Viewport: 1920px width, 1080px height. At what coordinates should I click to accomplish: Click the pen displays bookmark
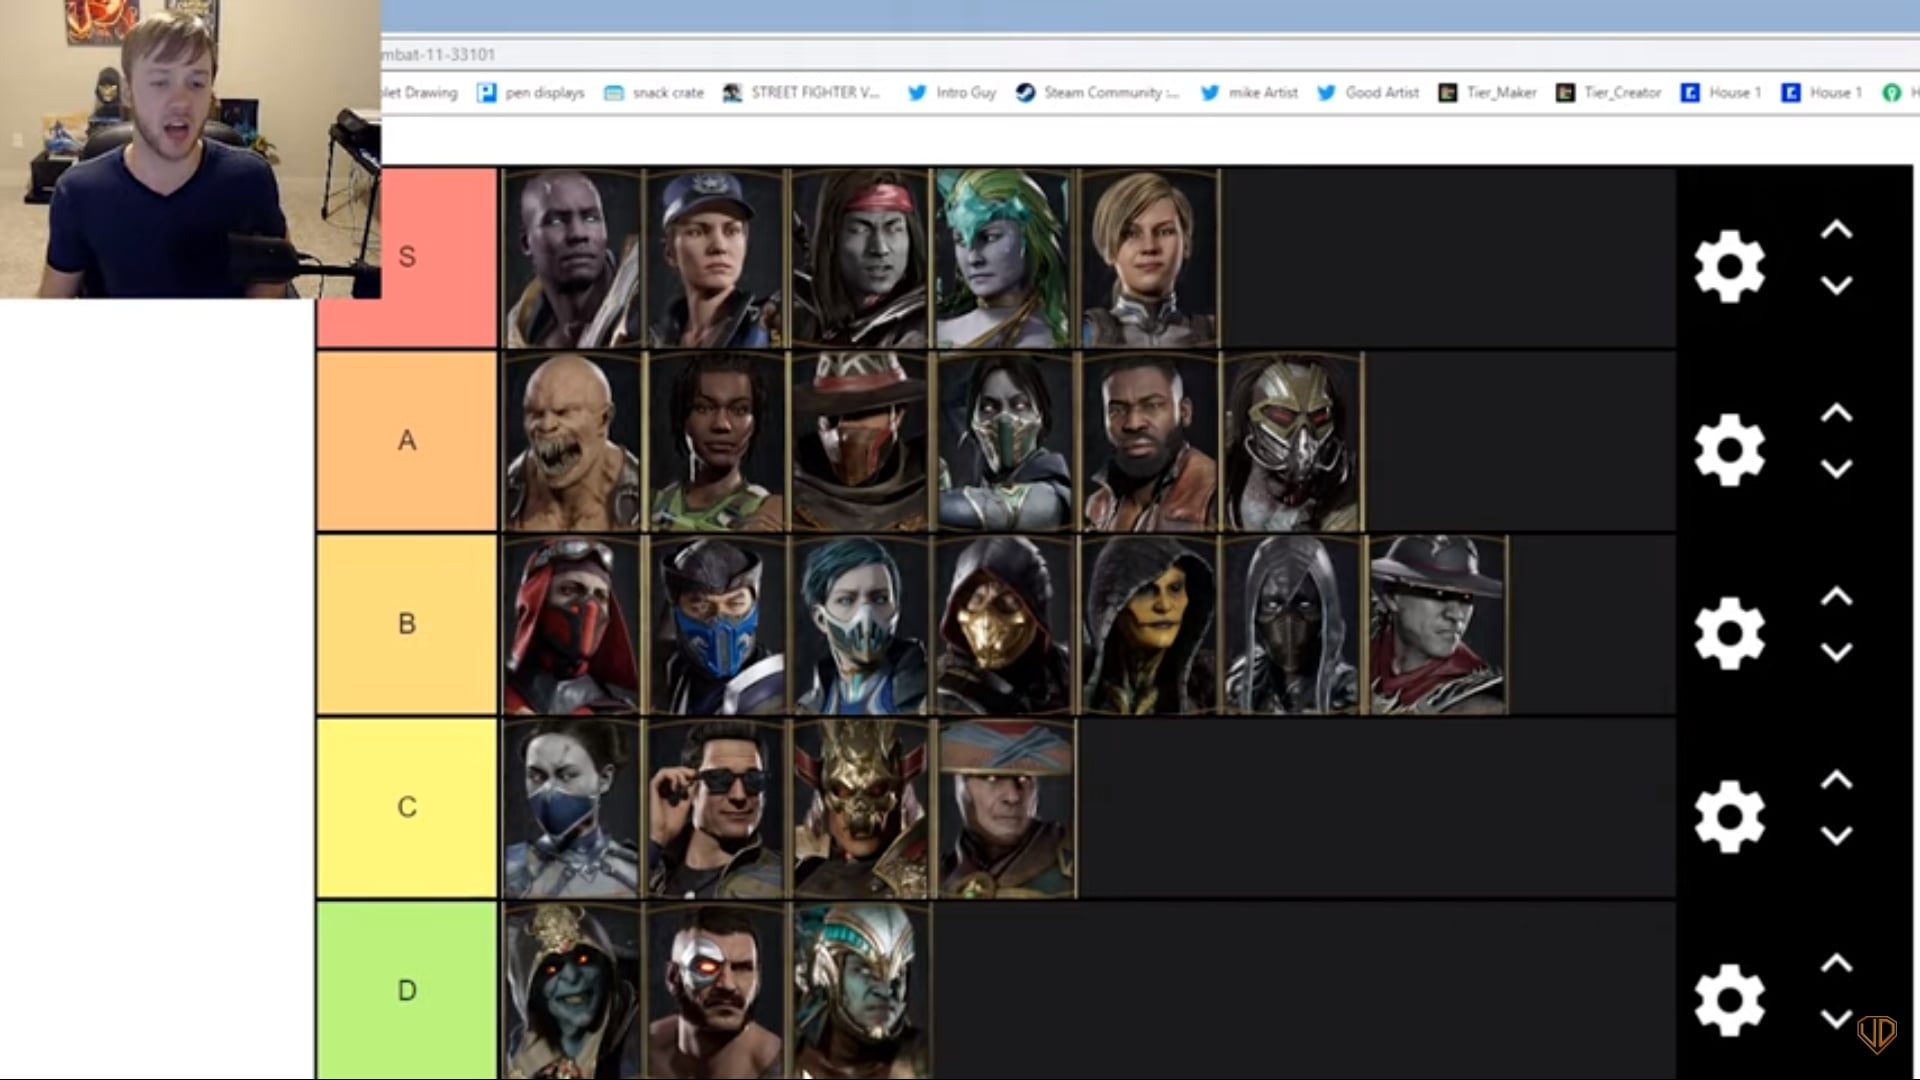(531, 92)
